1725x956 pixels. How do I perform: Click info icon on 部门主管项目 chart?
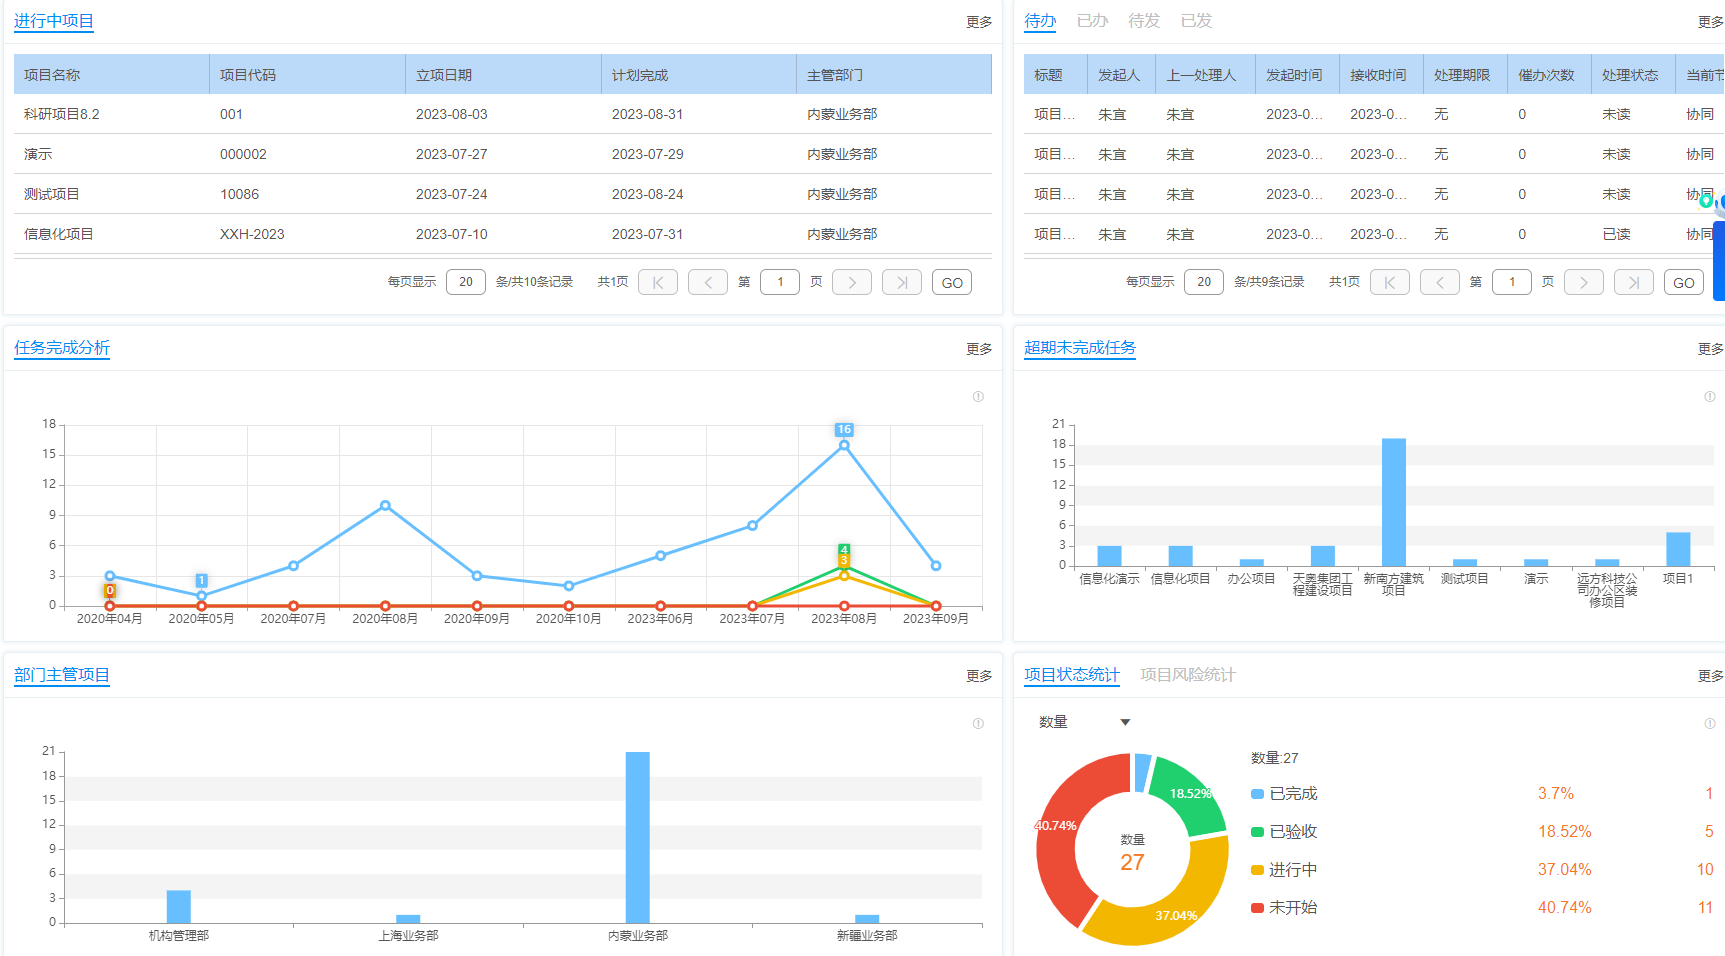[978, 724]
